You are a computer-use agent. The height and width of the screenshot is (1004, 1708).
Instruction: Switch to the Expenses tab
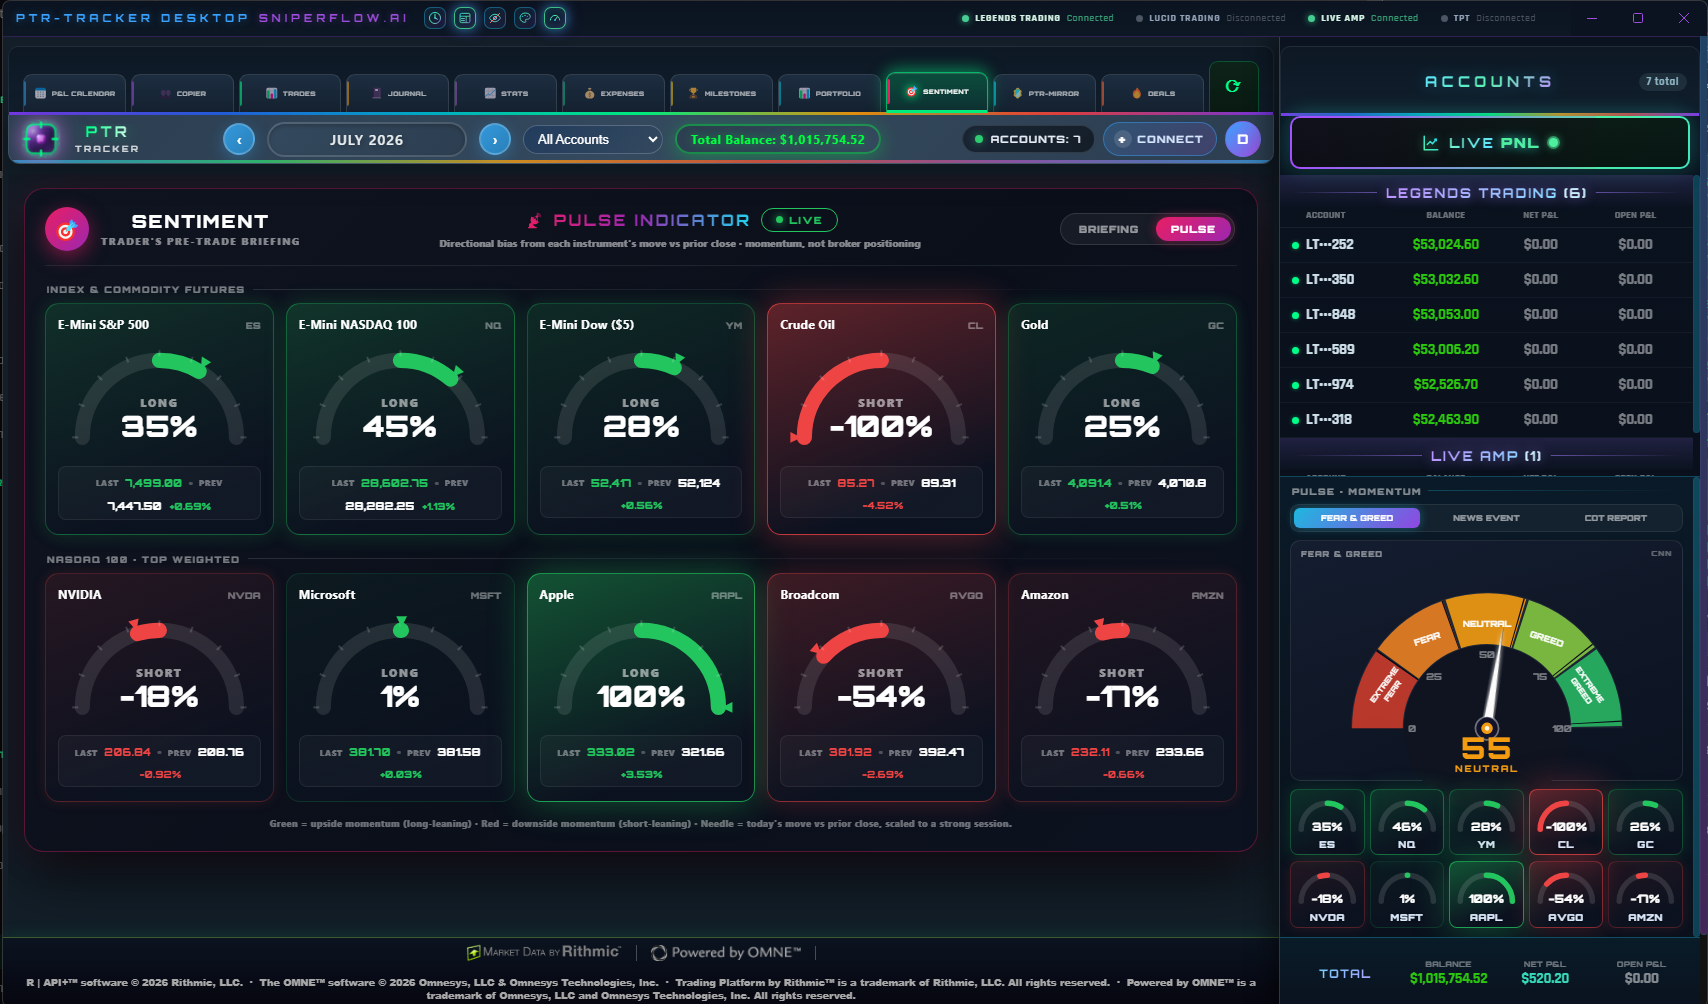[x=615, y=93]
